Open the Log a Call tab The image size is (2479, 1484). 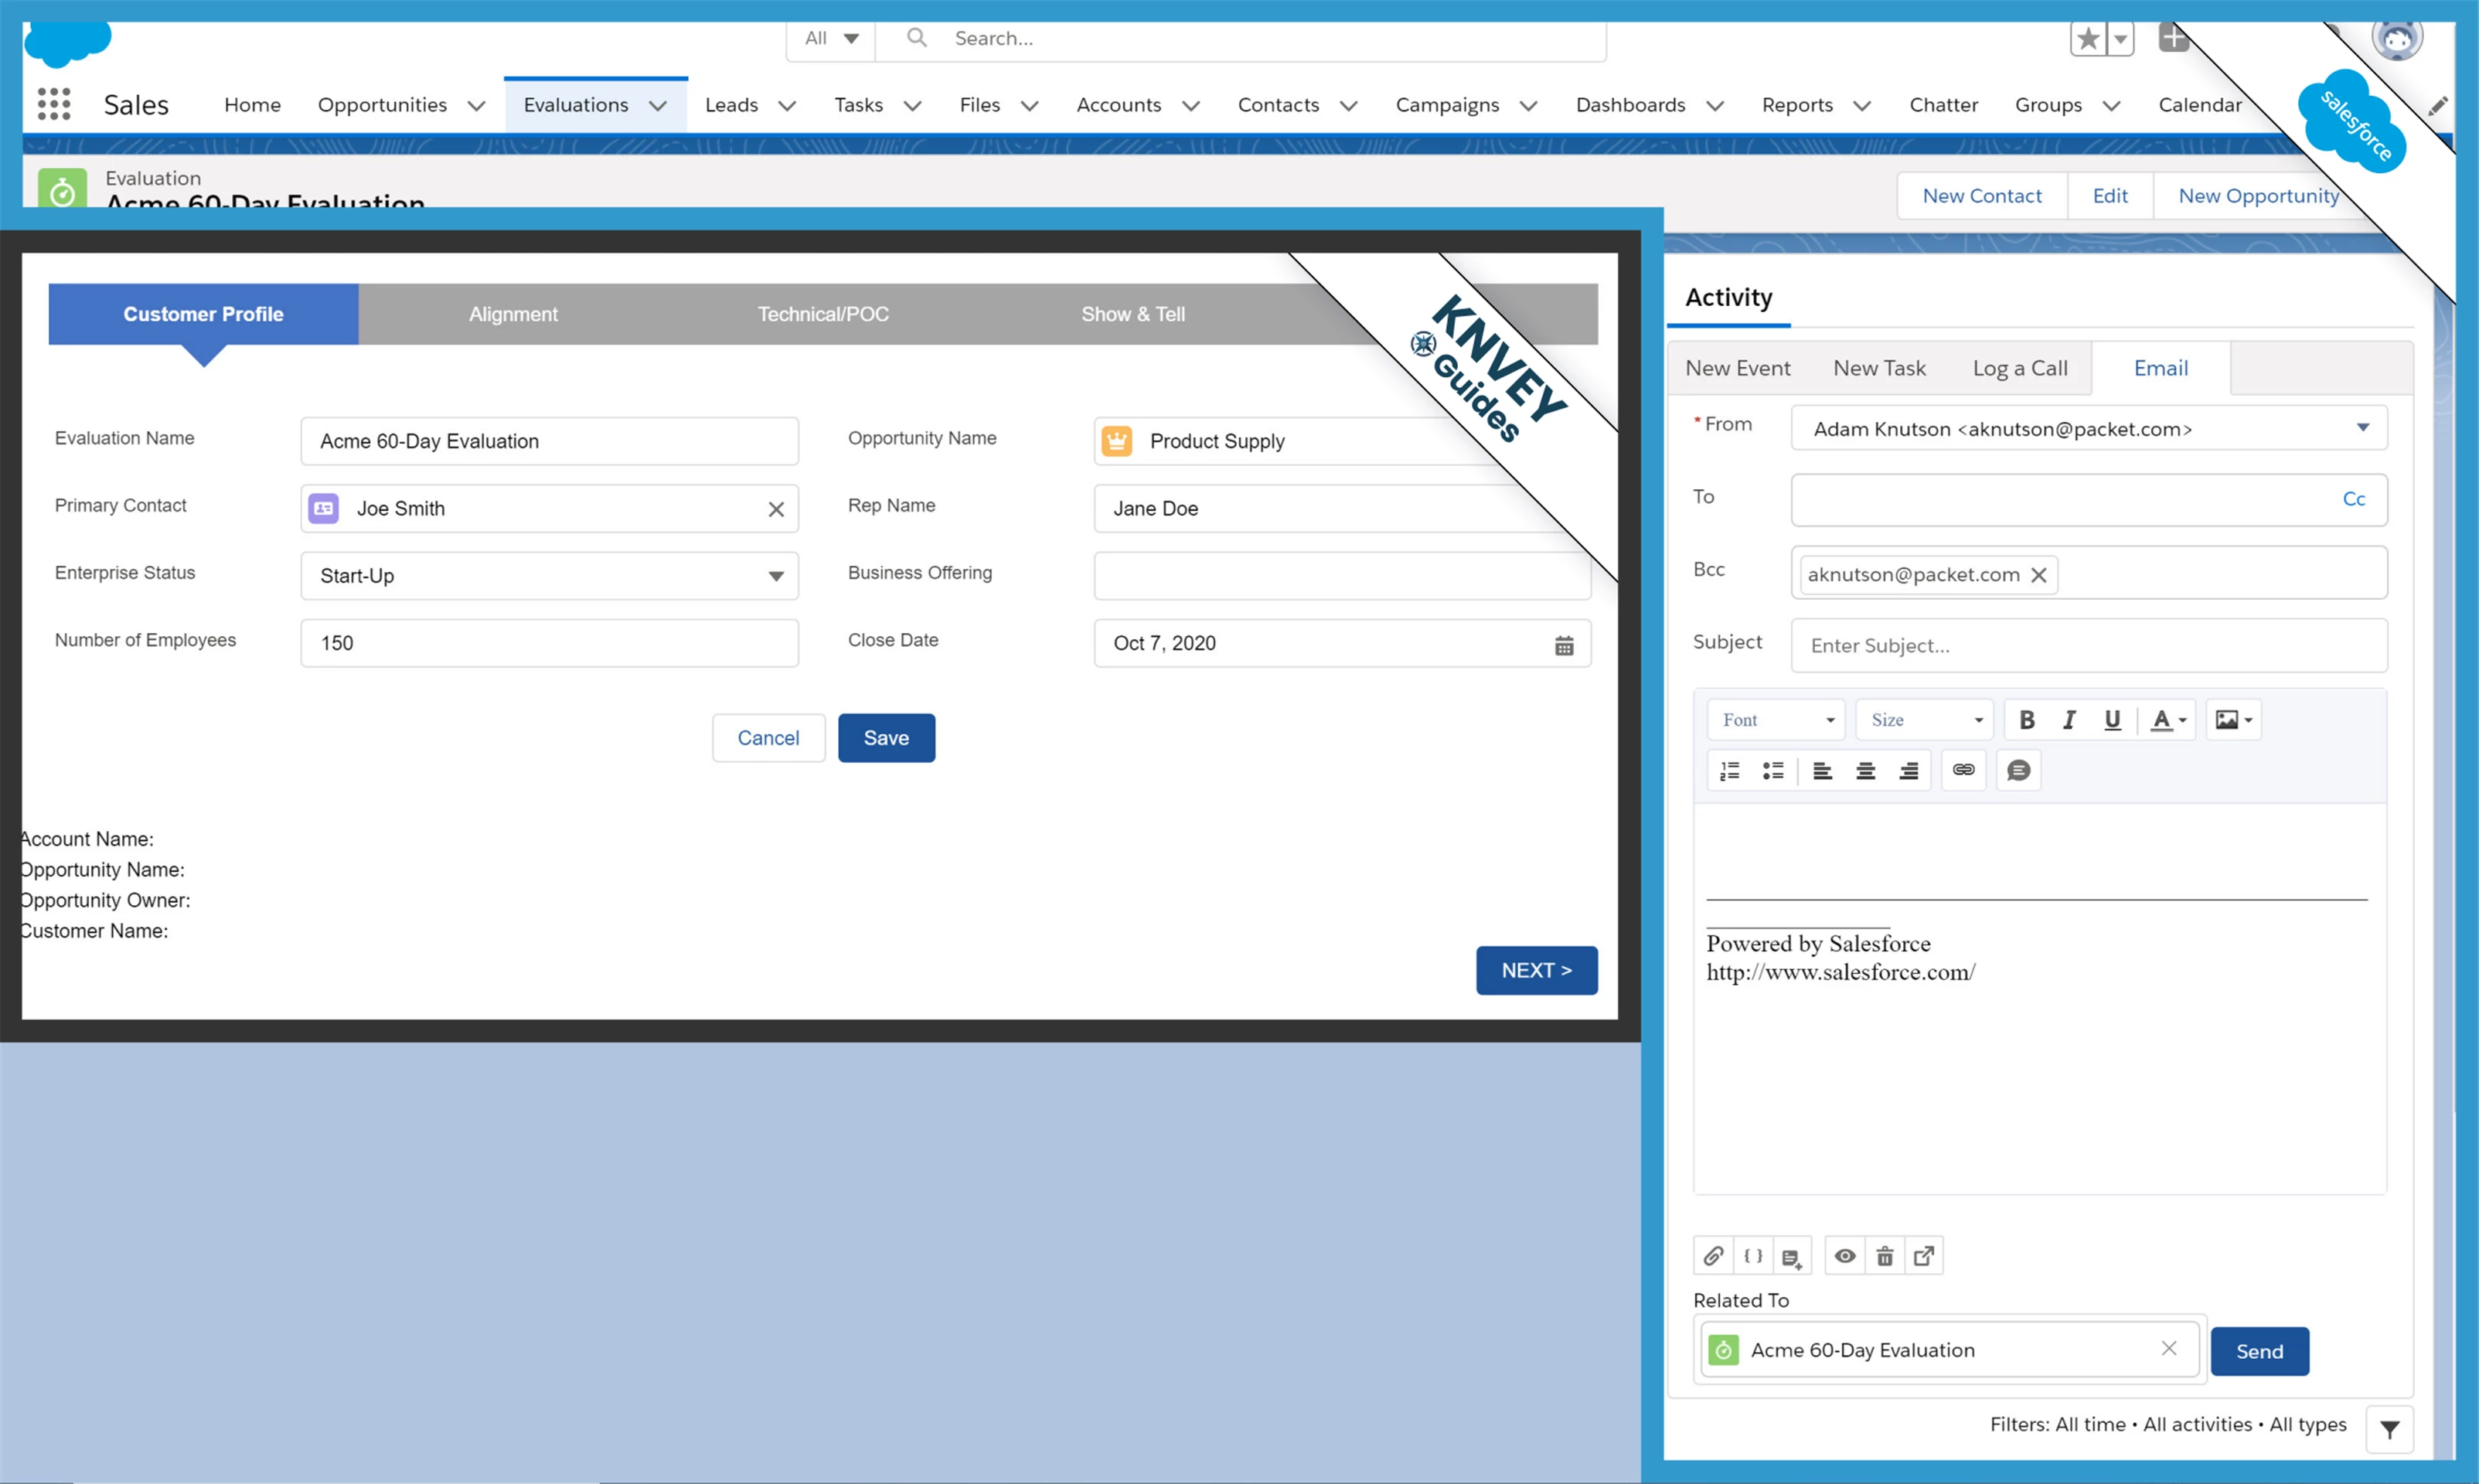tap(2019, 368)
